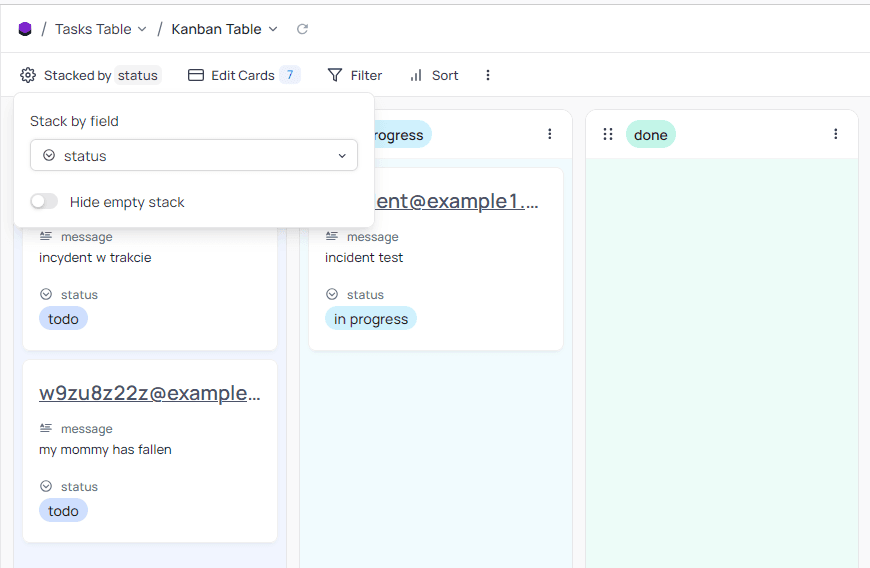
Task: Toggle Hide empty stack switch
Action: 44,202
